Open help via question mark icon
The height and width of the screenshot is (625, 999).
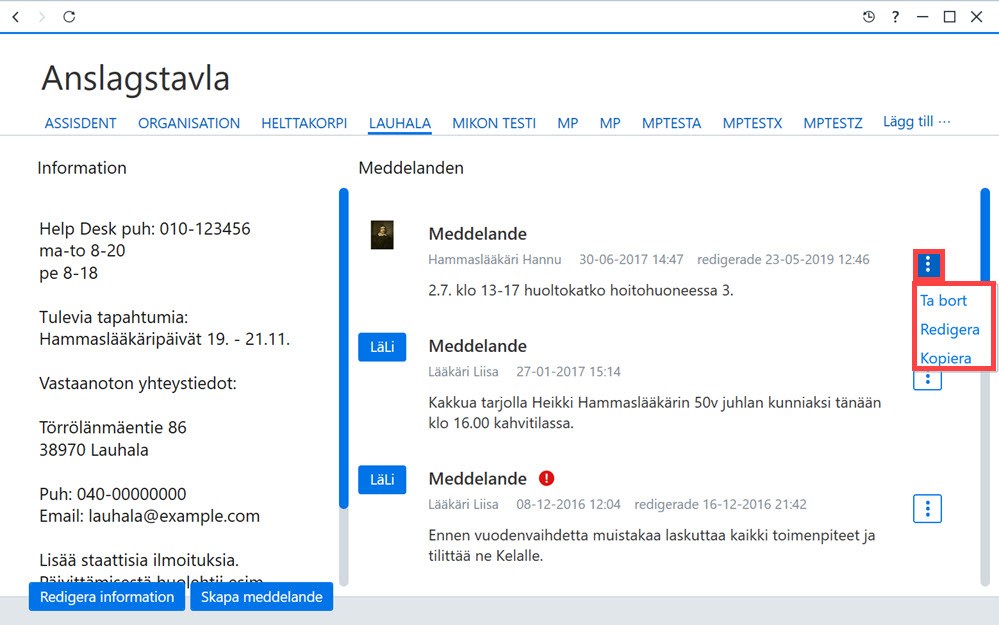pos(895,17)
